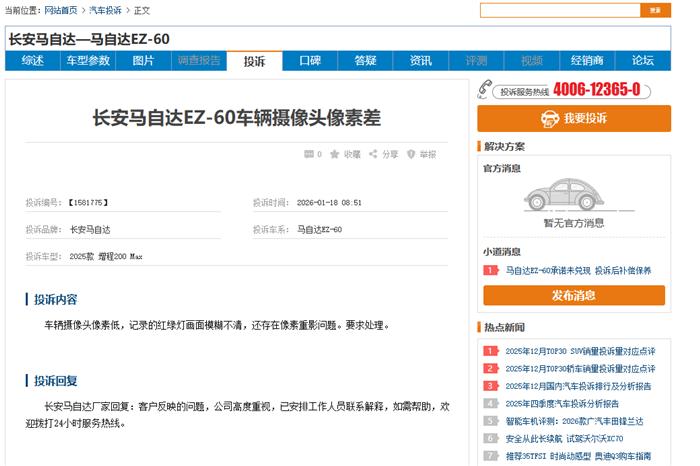Open the 口碑 tab
The width and height of the screenshot is (700, 466).
(310, 61)
